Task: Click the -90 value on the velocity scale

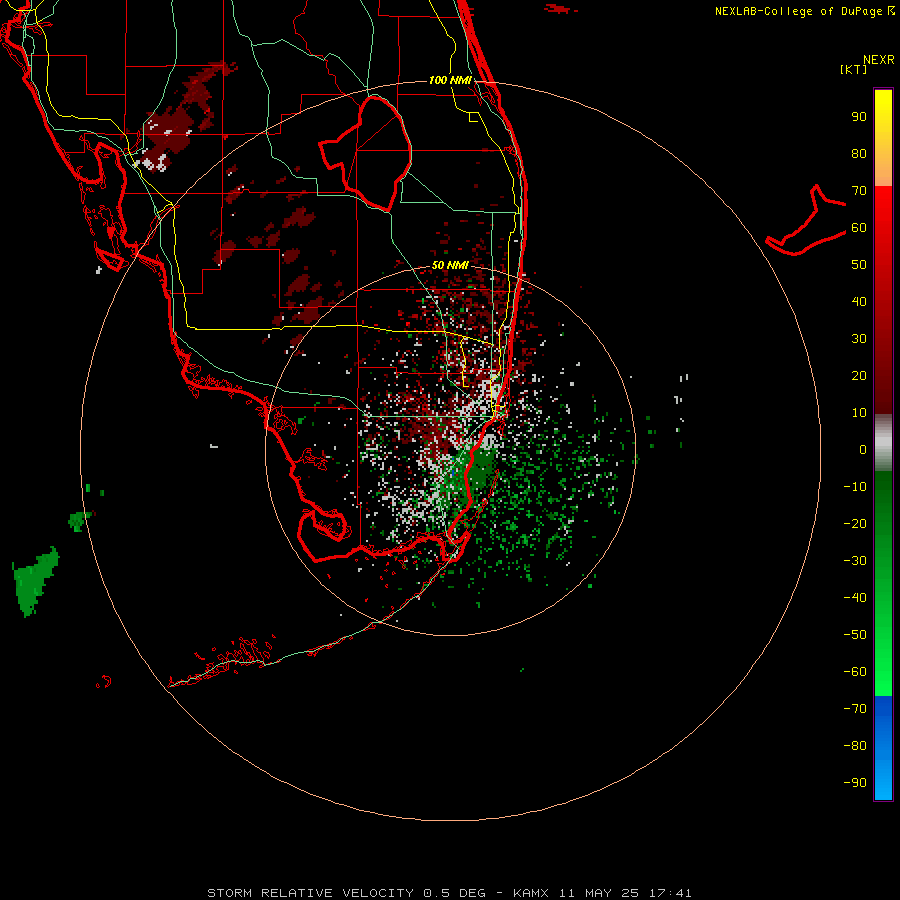Action: (x=855, y=782)
